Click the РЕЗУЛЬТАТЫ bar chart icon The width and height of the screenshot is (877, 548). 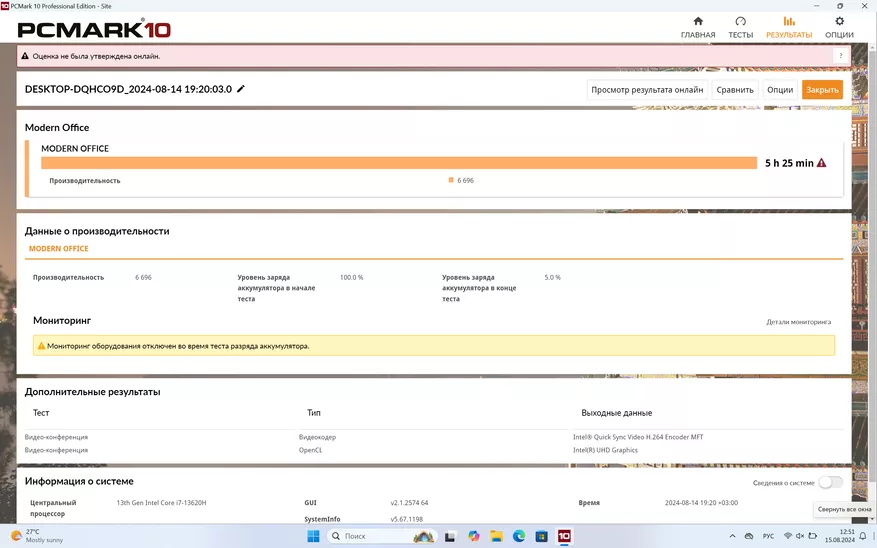point(789,21)
